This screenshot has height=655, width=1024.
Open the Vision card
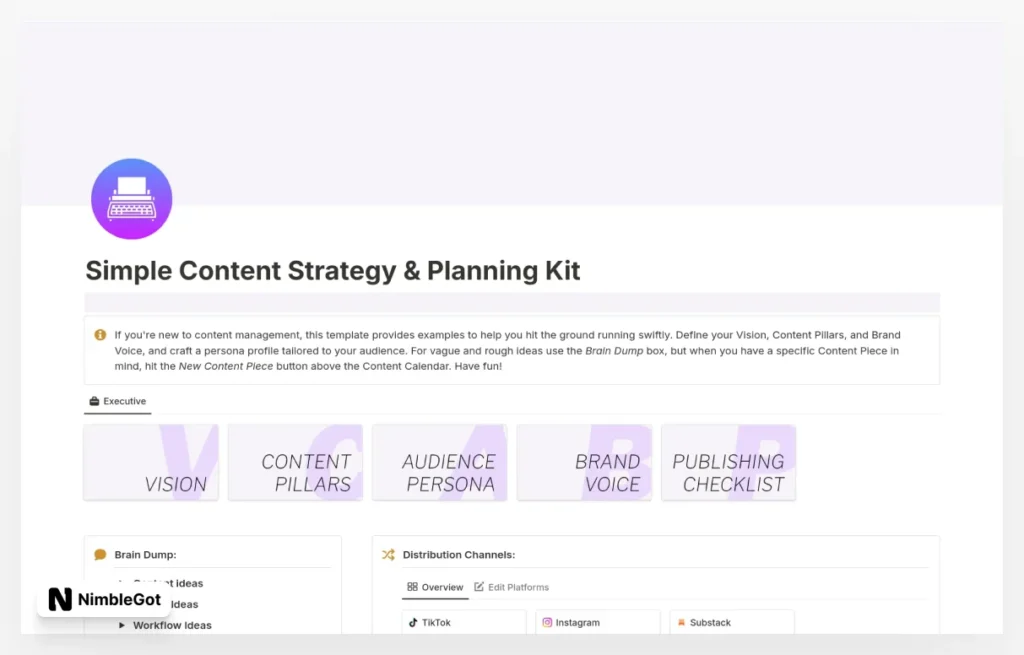(151, 462)
